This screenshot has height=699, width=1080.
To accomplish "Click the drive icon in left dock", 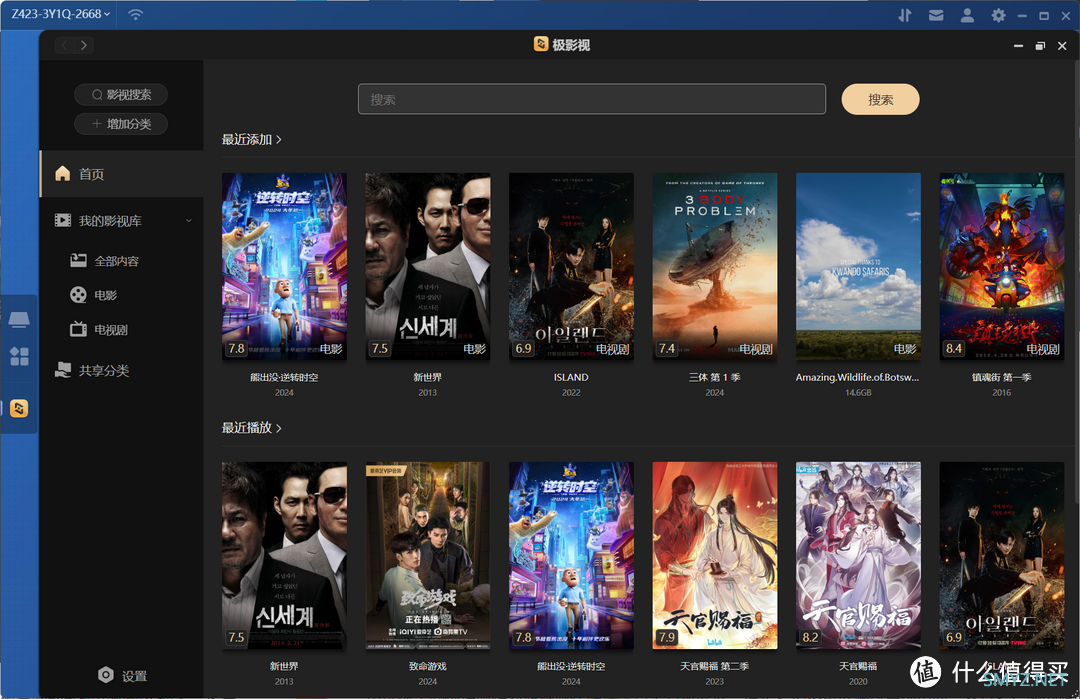I will pos(19,320).
